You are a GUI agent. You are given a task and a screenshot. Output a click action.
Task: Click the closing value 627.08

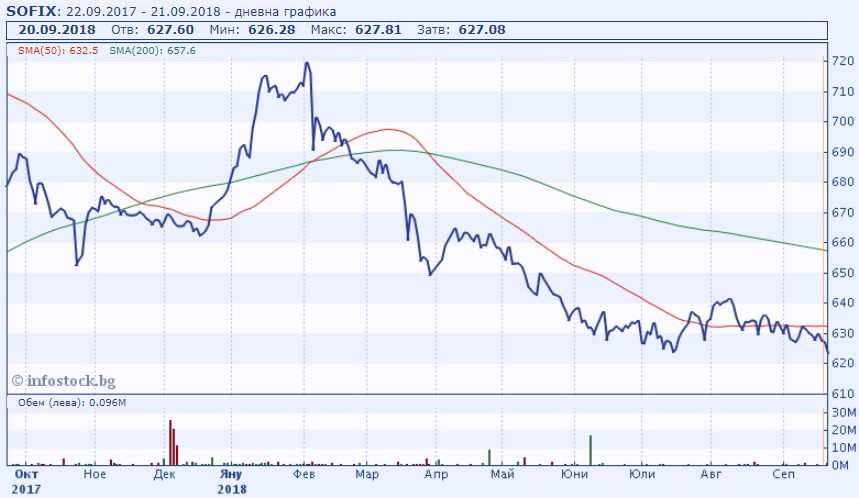click(482, 30)
